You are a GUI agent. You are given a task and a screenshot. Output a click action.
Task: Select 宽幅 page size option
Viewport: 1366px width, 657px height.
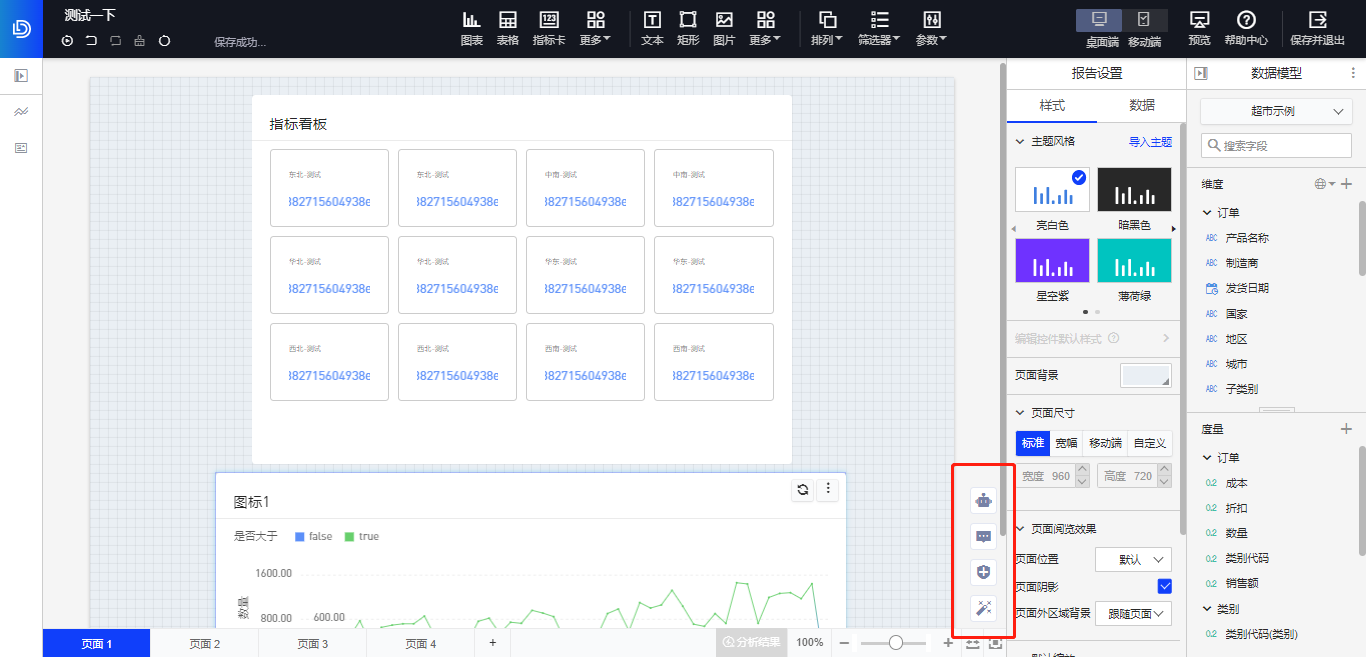tap(1067, 443)
